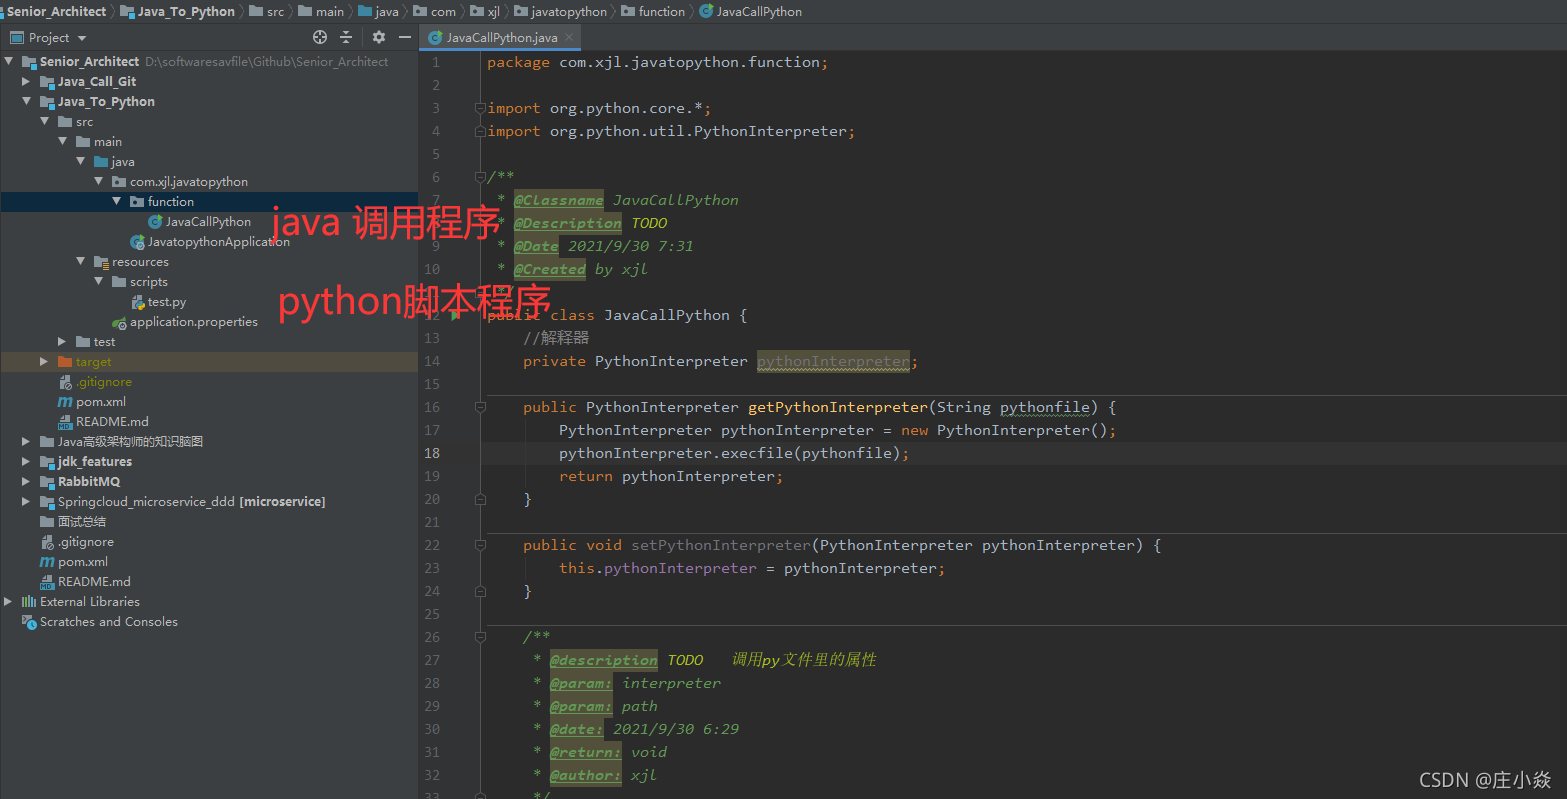Select JavatopythonApplication in the project tree
The image size is (1567, 799).
click(x=217, y=241)
